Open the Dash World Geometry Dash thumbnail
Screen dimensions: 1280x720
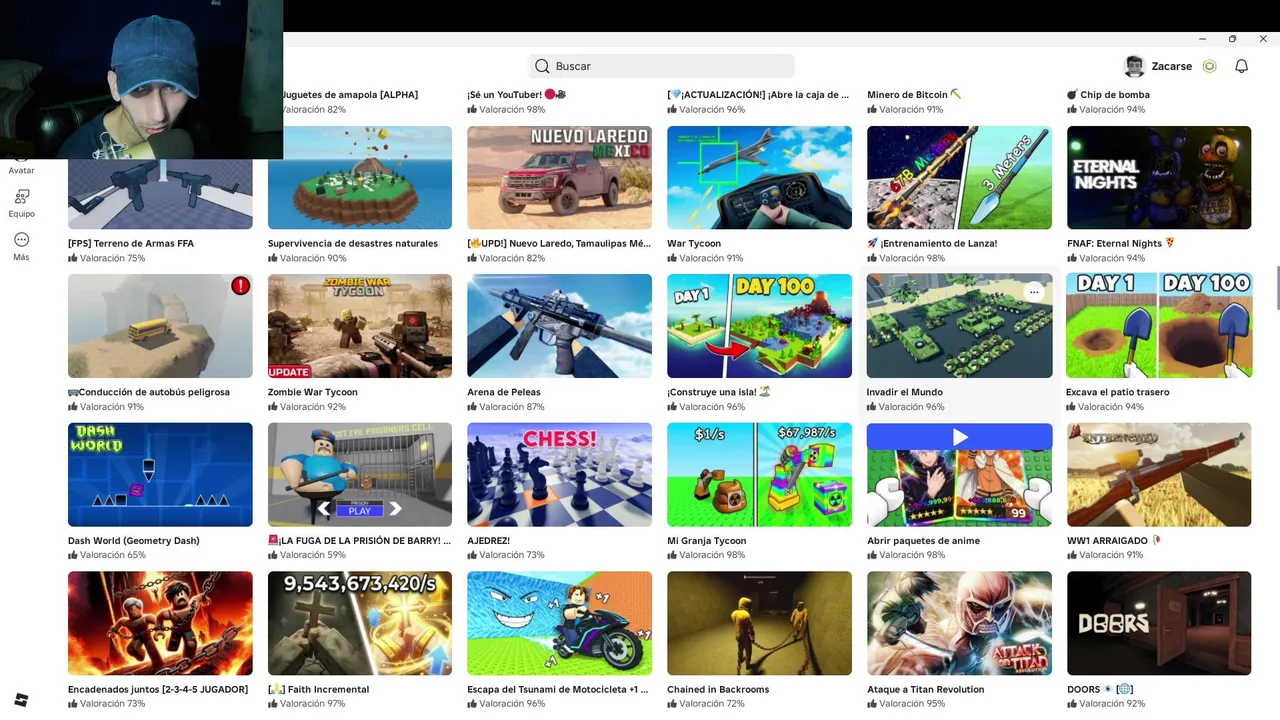click(x=160, y=475)
